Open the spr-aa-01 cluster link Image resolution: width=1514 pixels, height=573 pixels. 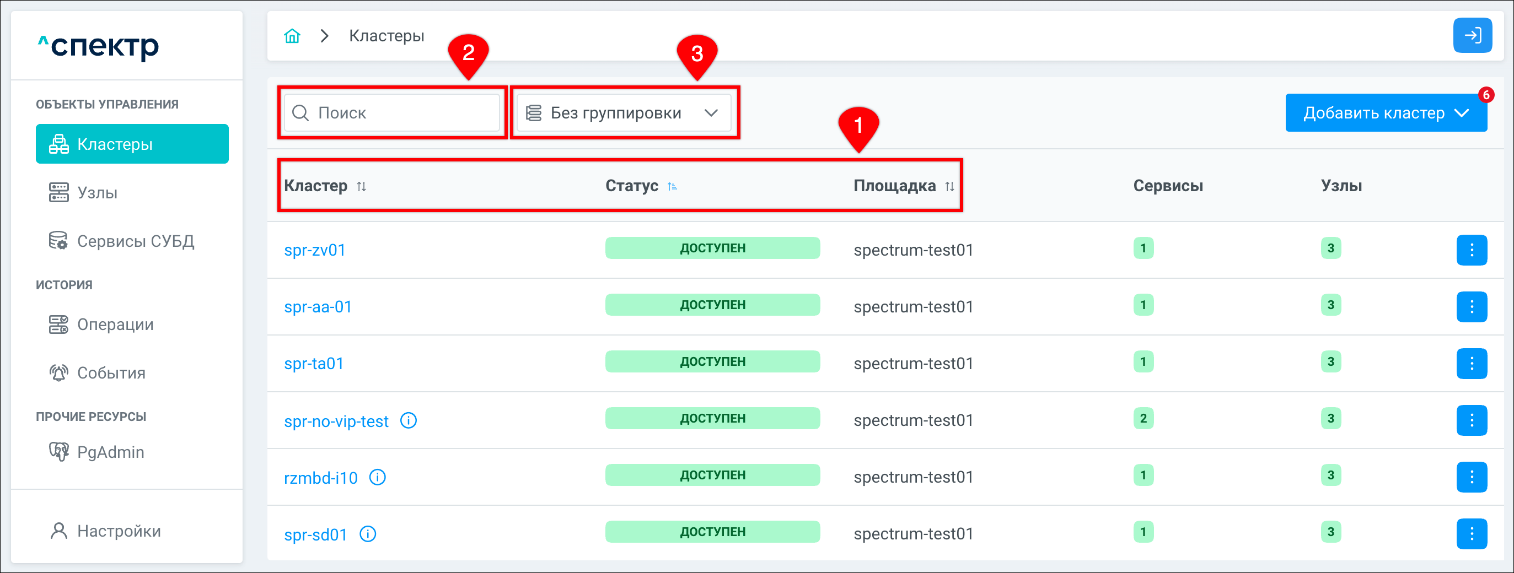318,306
